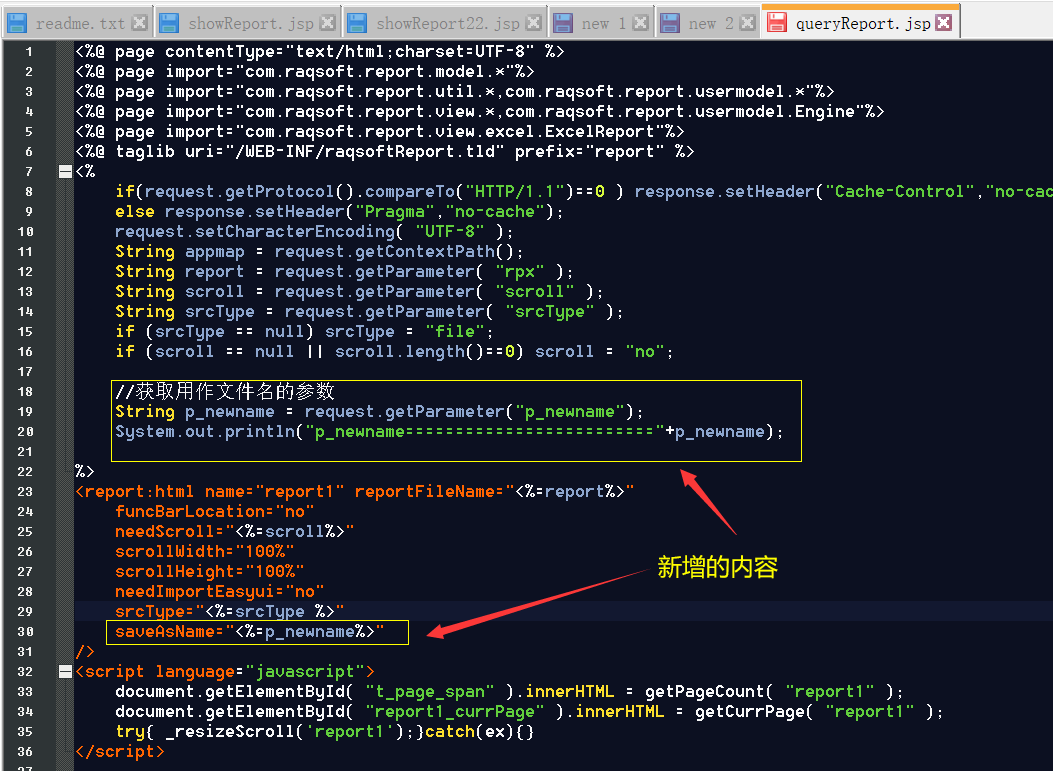Viewport: 1053px width, 771px height.
Task: Click the variable 'appmap' on line 11
Action: click(x=215, y=252)
